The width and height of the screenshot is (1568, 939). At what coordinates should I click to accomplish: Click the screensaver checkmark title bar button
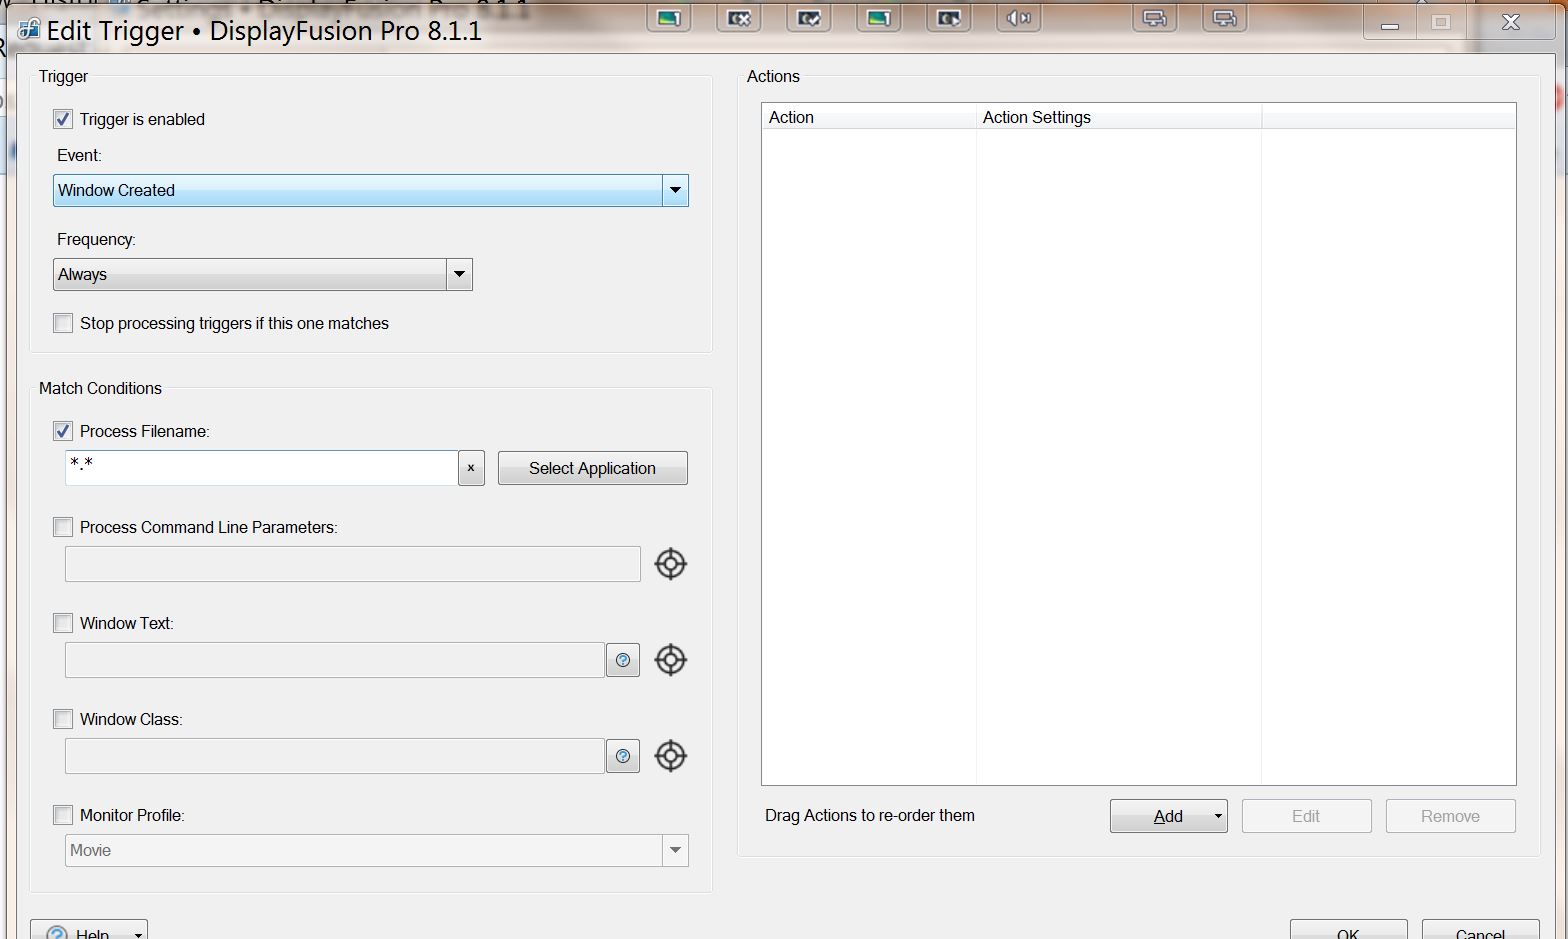pos(808,18)
